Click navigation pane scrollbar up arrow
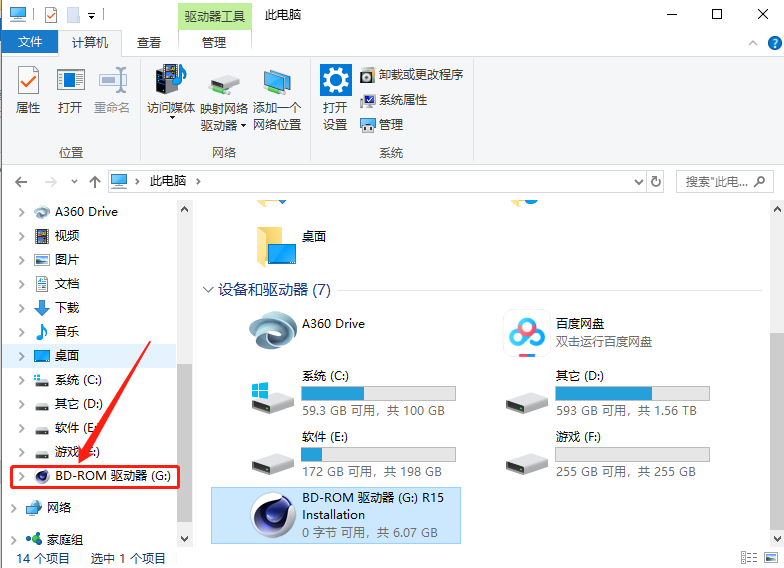The height and width of the screenshot is (568, 784). (184, 209)
